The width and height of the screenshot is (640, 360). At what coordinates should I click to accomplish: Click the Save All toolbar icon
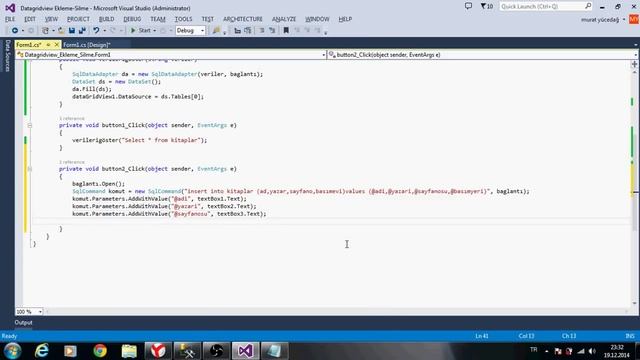click(82, 31)
